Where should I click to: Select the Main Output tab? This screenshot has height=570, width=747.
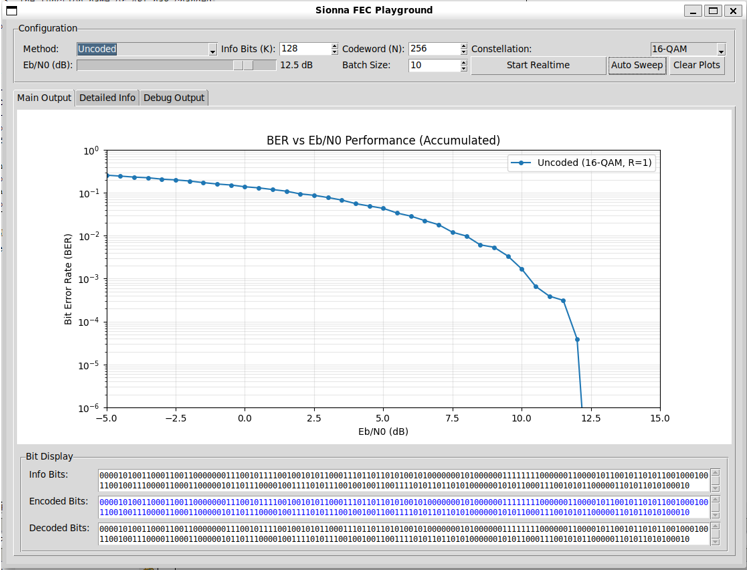[x=44, y=98]
